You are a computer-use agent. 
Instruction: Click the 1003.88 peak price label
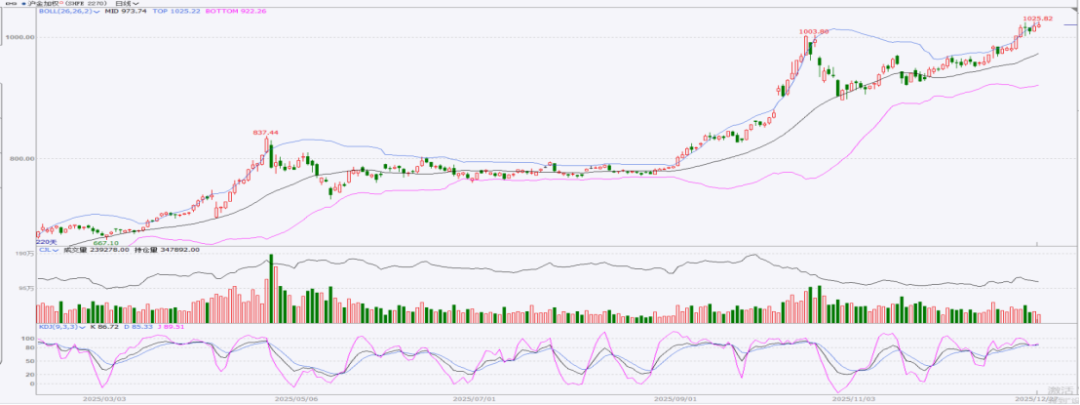(x=812, y=32)
